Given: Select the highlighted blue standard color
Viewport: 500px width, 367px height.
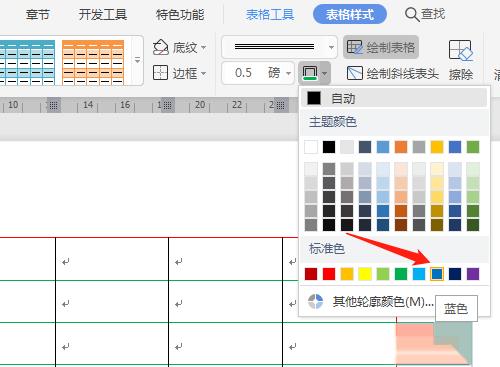Looking at the screenshot, I should click(437, 274).
